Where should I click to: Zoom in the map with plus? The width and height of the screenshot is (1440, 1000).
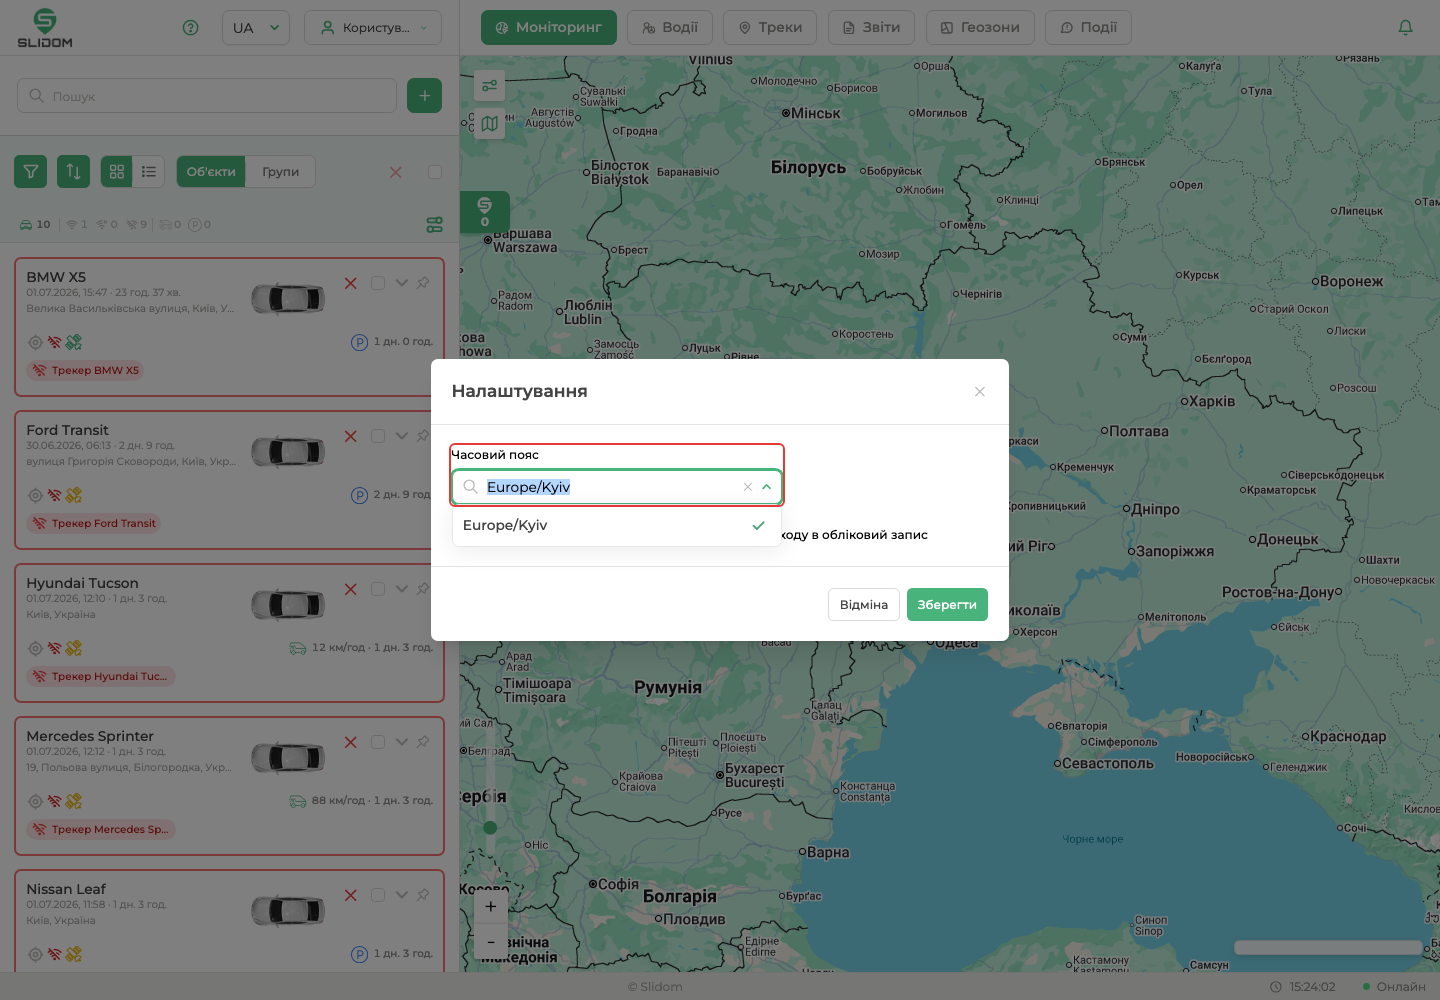[x=490, y=906]
